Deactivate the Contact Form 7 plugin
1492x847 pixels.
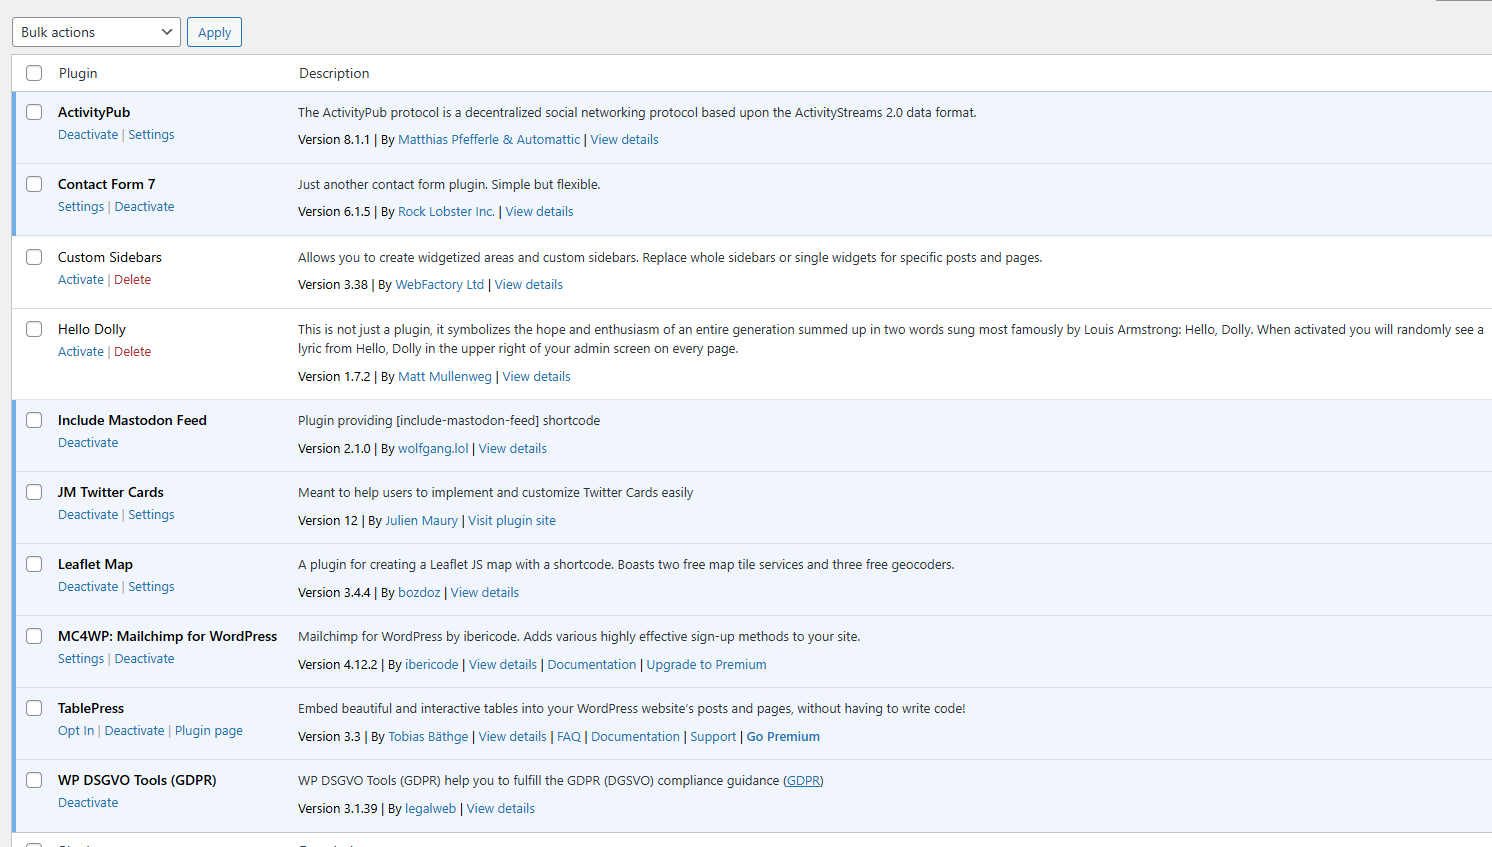click(144, 207)
